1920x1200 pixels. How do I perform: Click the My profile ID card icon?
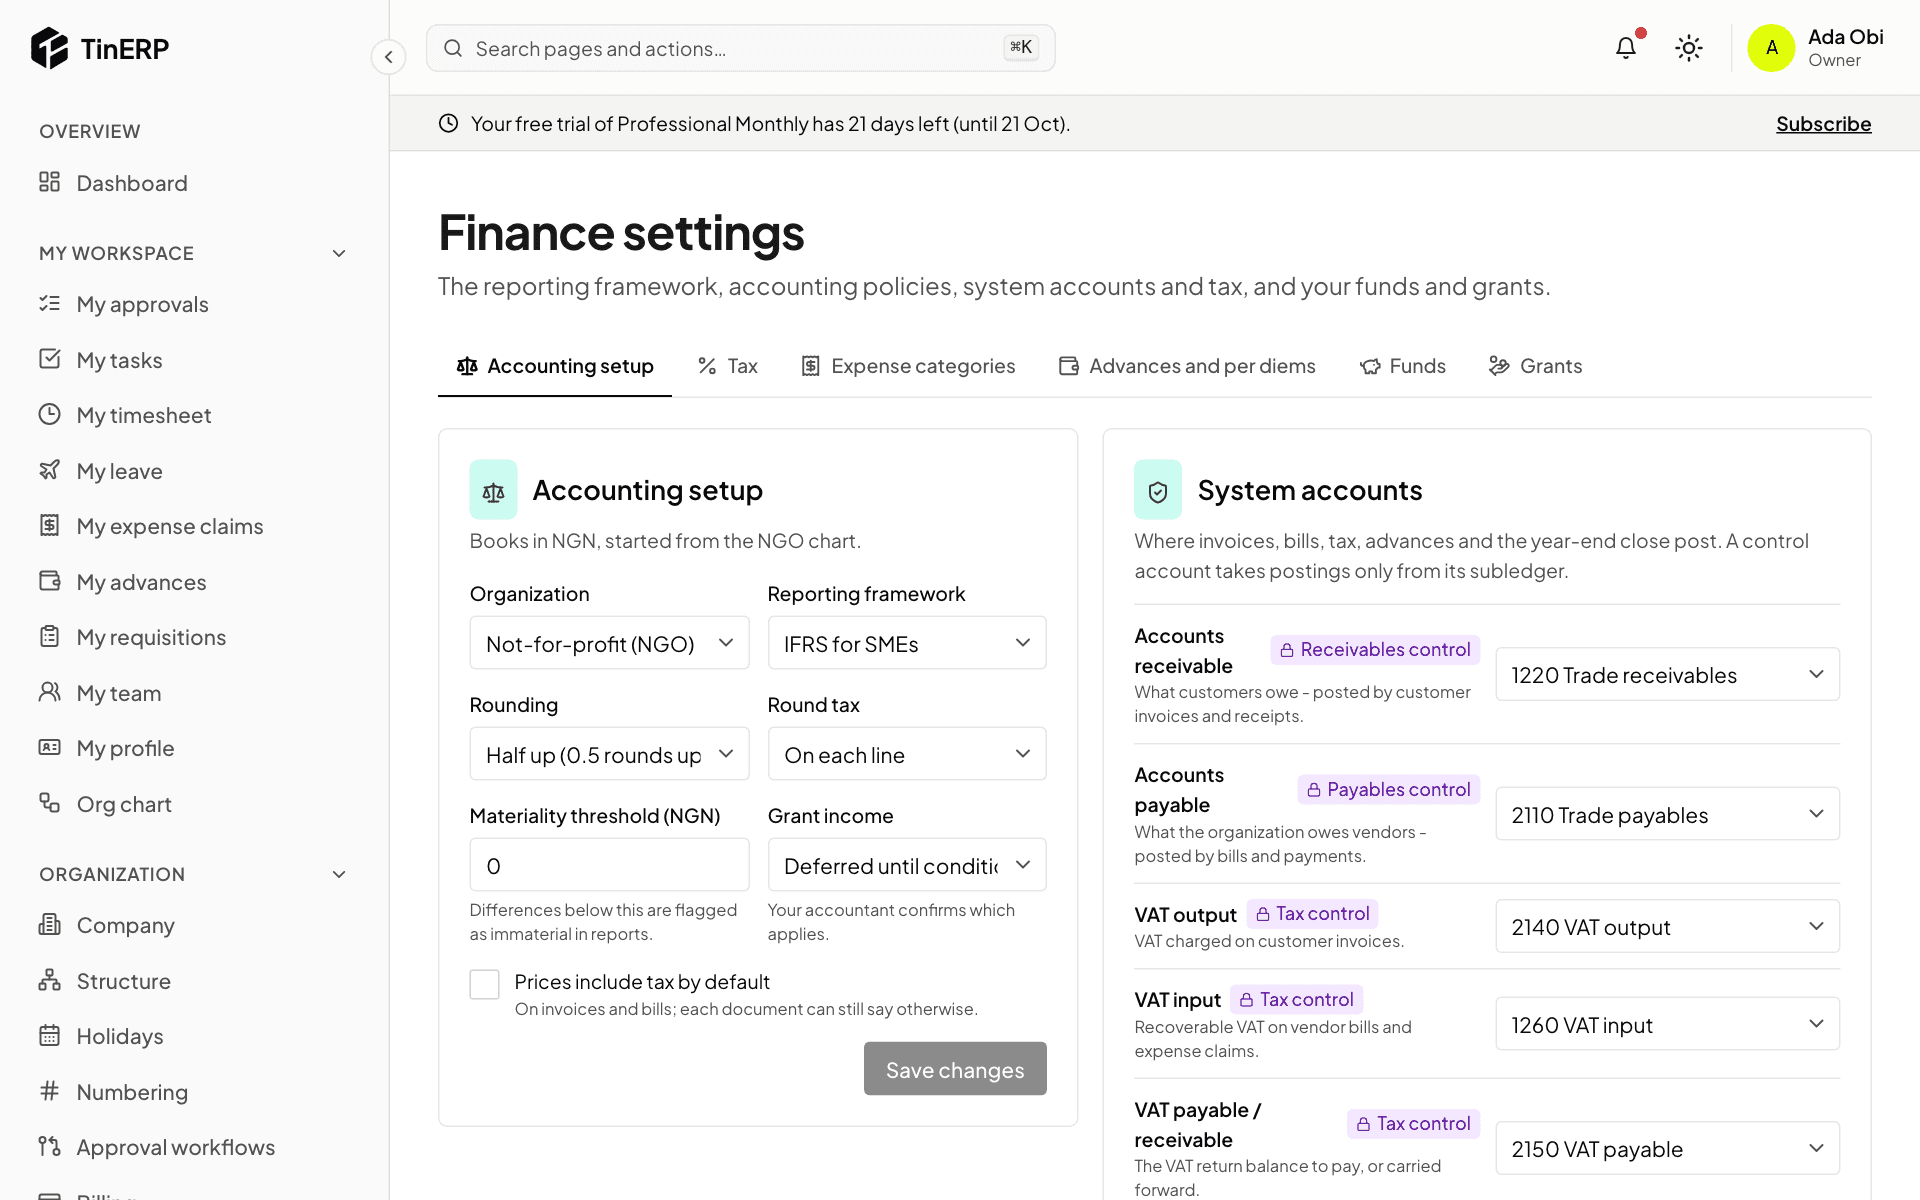pos(49,747)
